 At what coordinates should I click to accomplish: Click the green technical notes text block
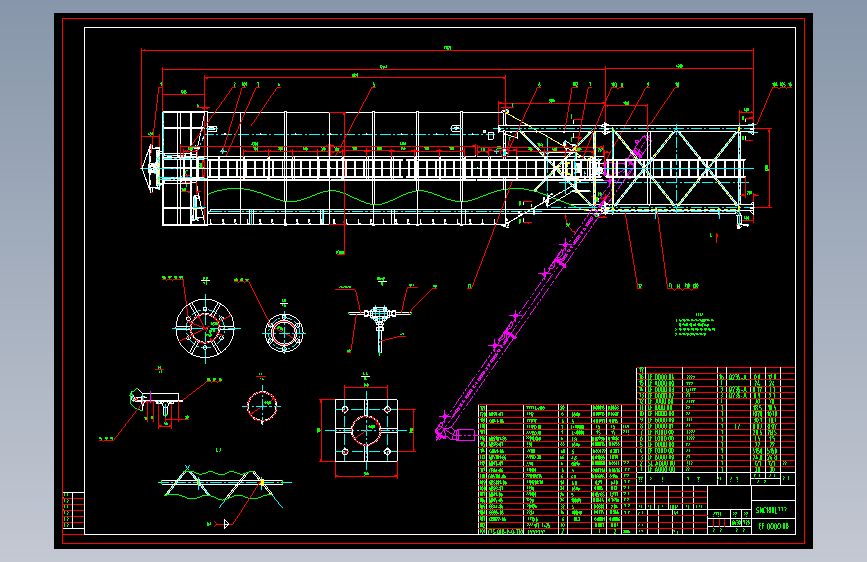[695, 327]
